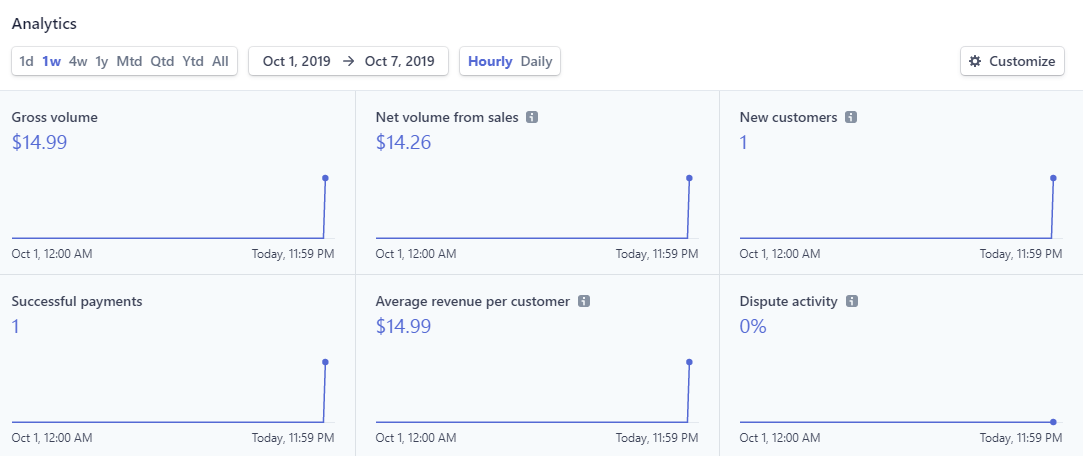The image size is (1083, 456).
Task: Choose the Ytd range option
Action: coord(193,61)
